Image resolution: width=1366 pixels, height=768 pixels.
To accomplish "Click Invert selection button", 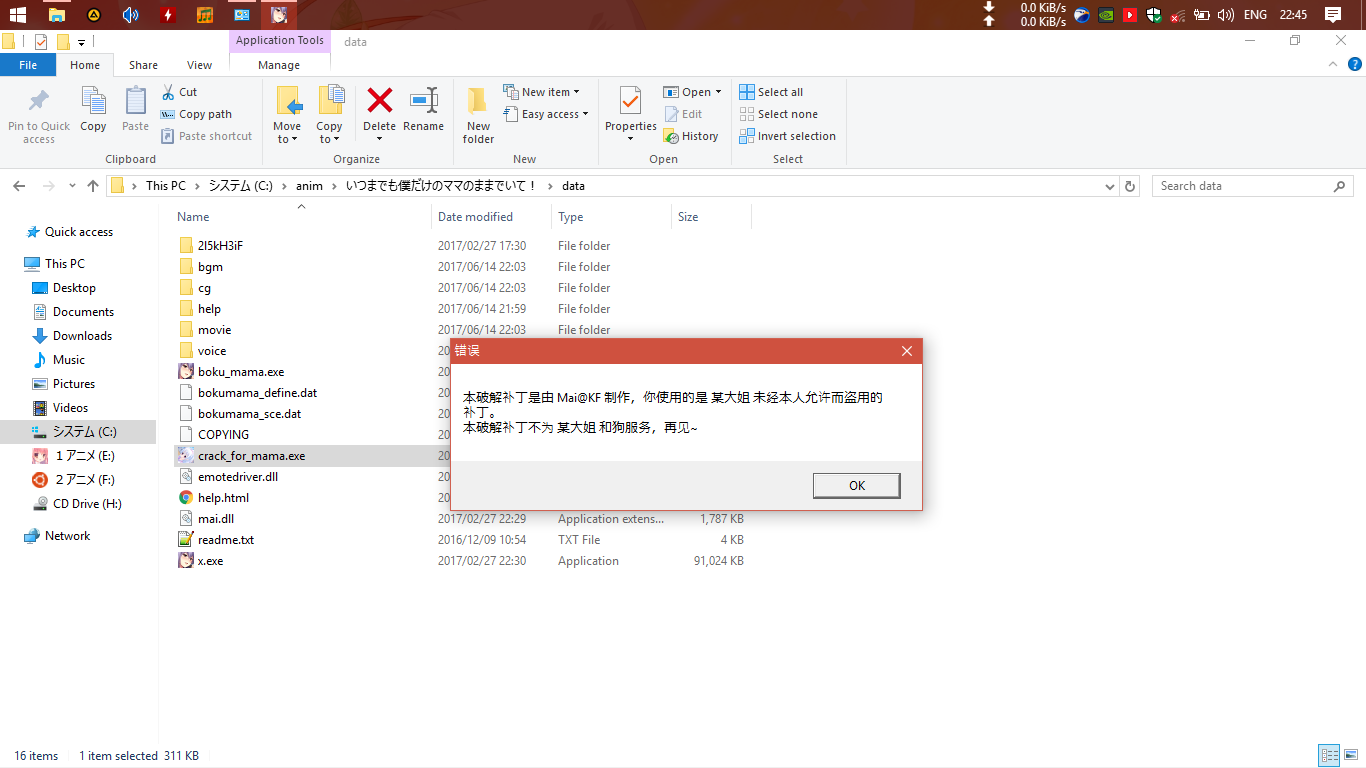I will (787, 136).
